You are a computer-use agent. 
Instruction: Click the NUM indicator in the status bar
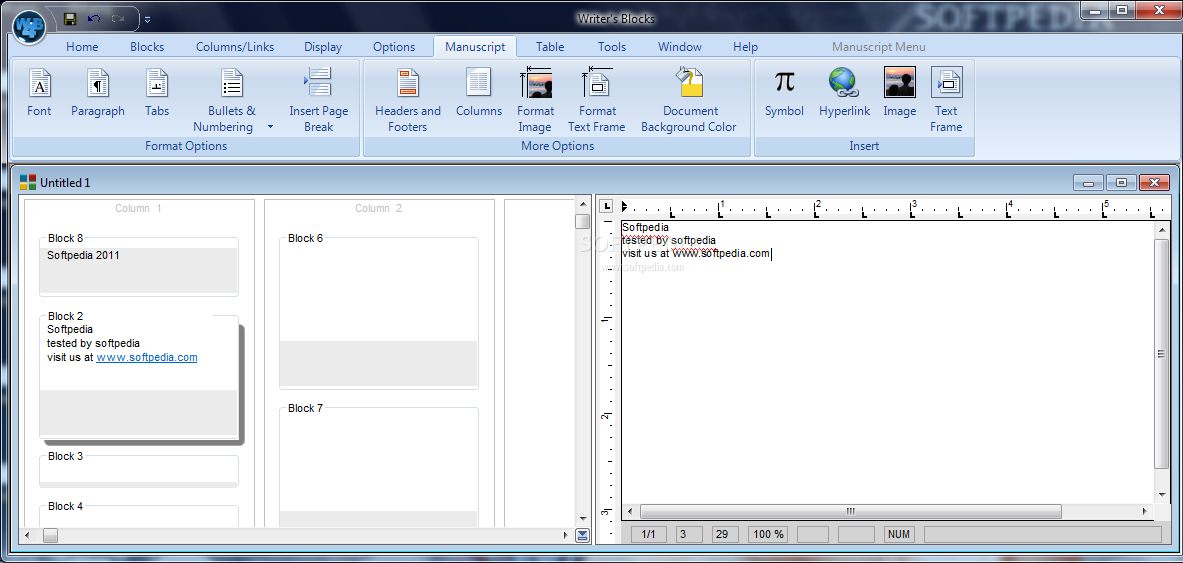(x=899, y=534)
